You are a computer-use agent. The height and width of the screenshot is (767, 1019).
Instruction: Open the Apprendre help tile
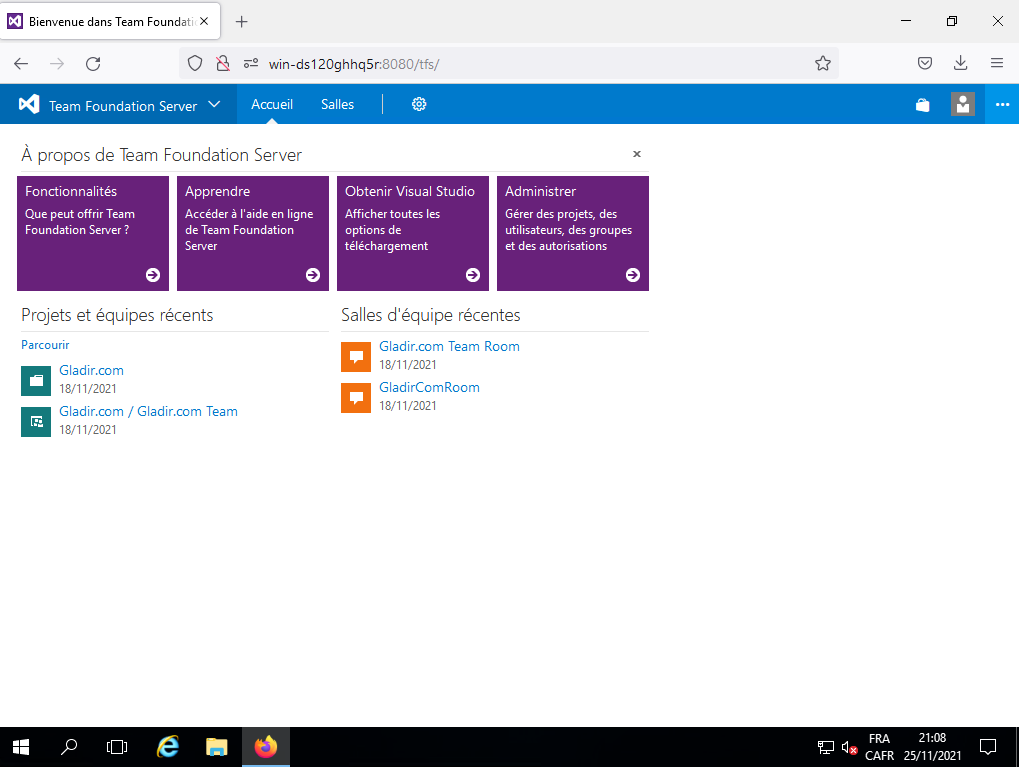click(x=253, y=233)
